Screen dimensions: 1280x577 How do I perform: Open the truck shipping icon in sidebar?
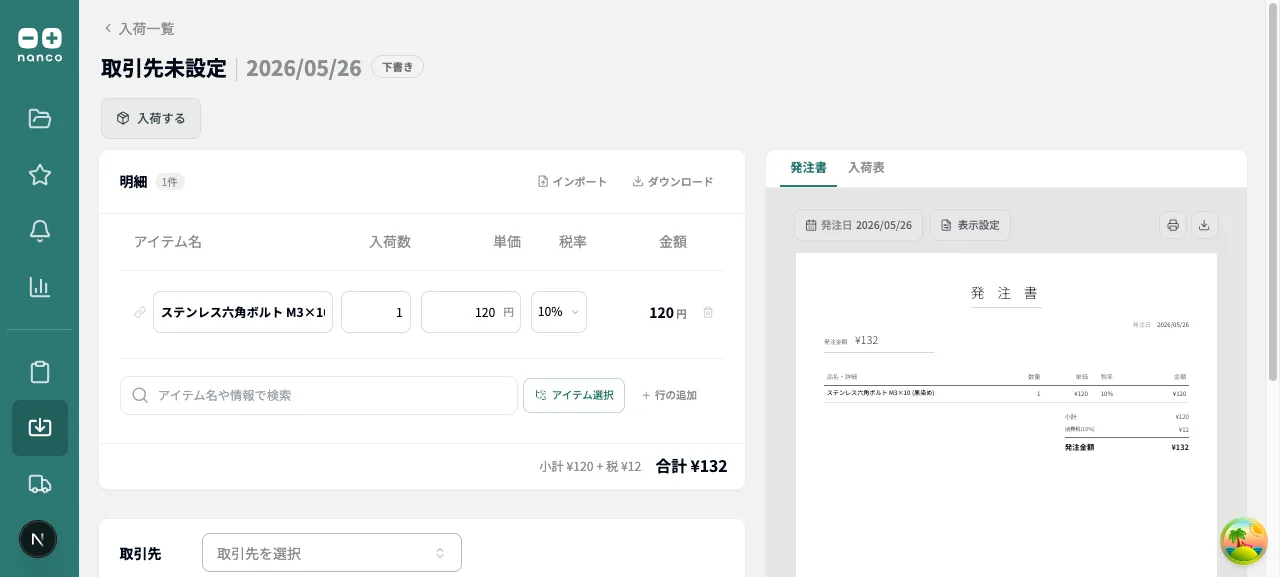tap(40, 484)
